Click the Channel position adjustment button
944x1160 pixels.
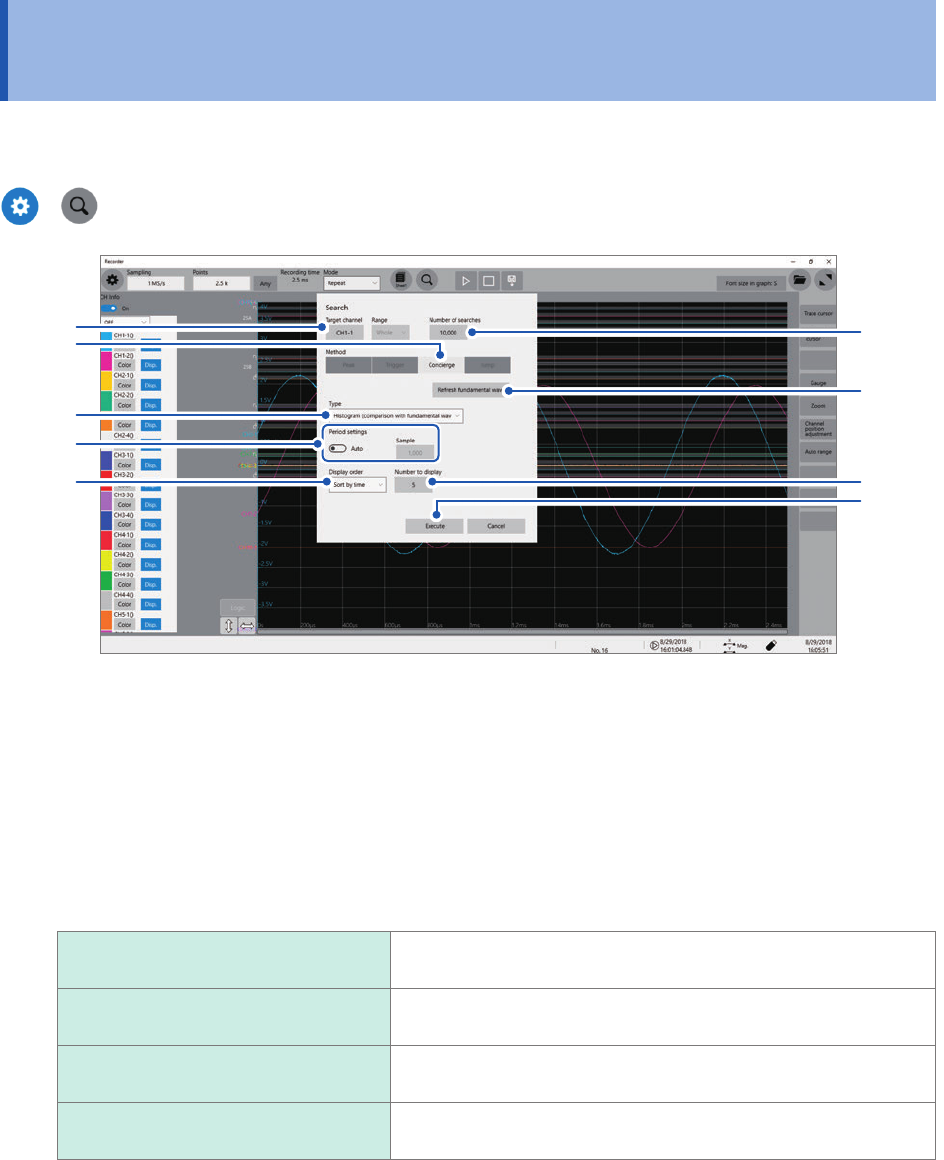pyautogui.click(x=818, y=429)
